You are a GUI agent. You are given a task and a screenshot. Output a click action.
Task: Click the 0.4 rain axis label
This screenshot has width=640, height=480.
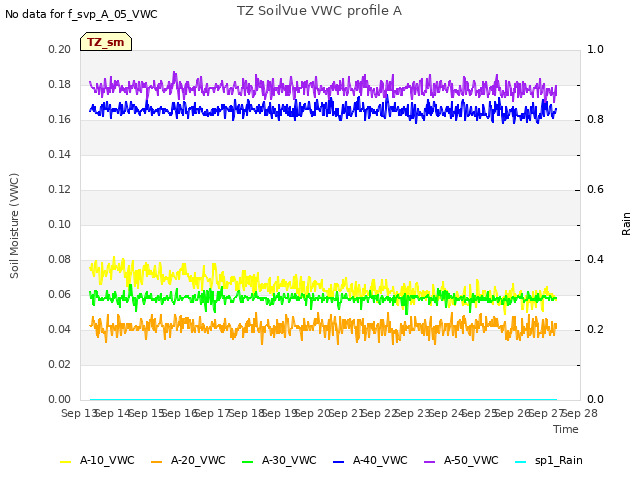coord(595,260)
